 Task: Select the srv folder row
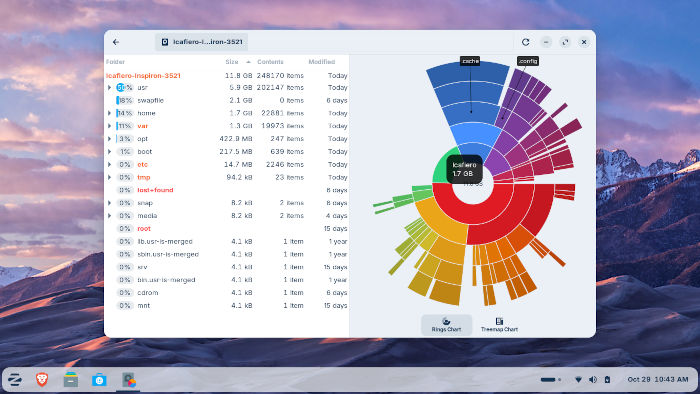pyautogui.click(x=227, y=267)
